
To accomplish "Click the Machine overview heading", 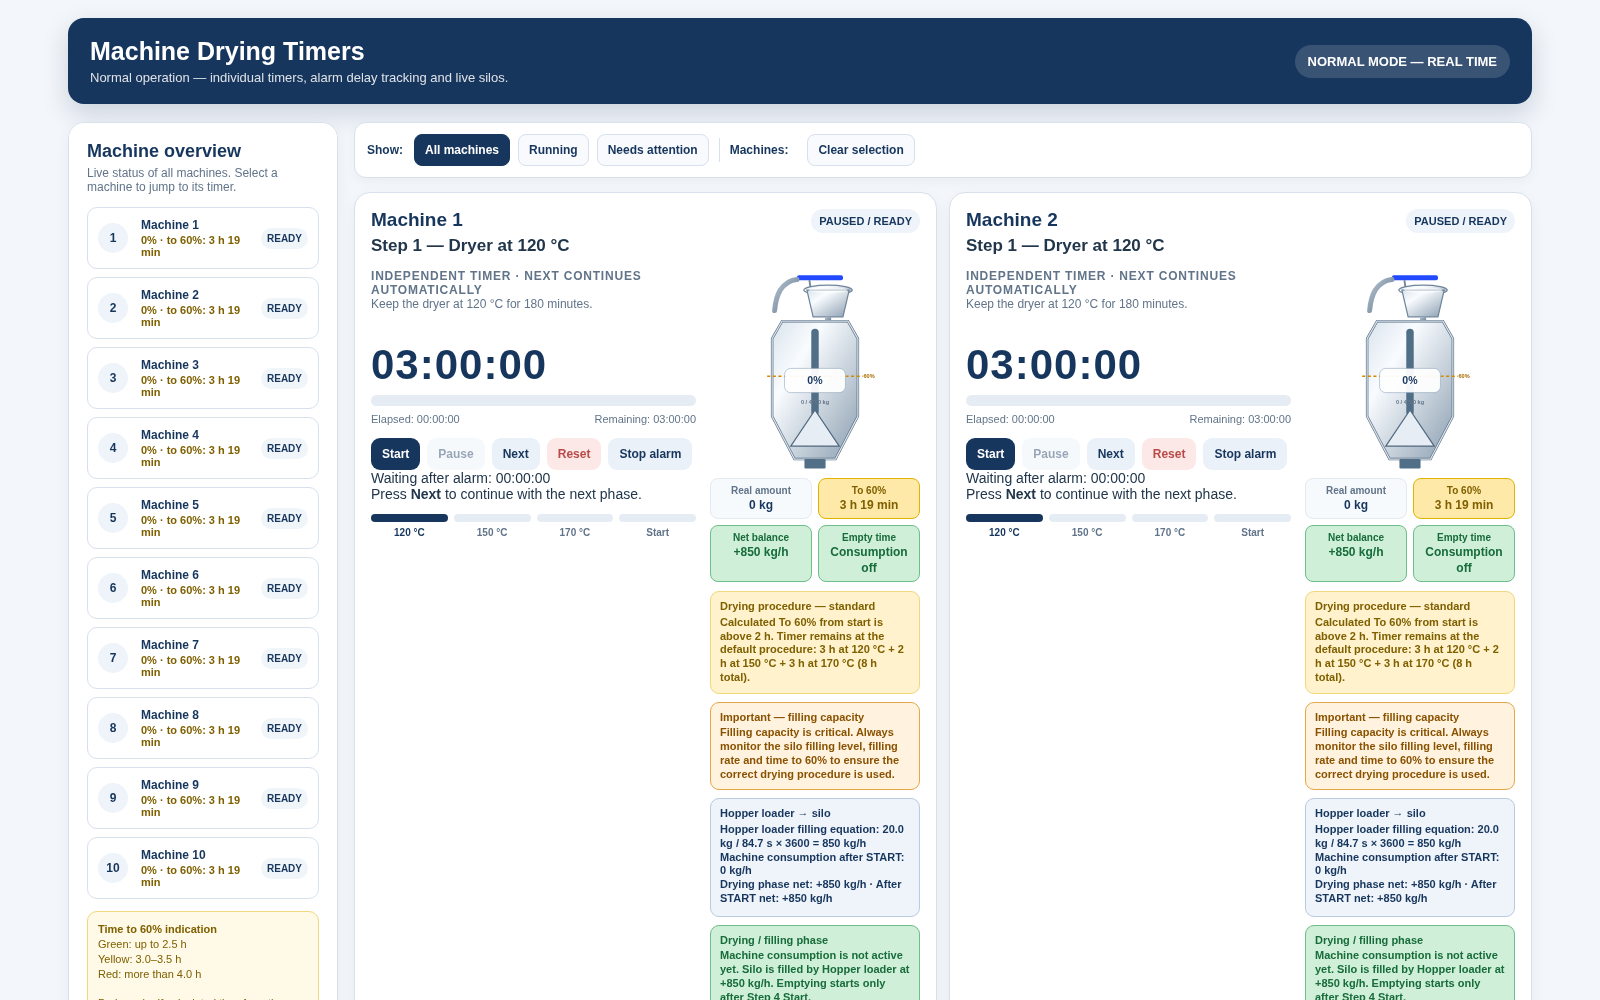I will [164, 151].
